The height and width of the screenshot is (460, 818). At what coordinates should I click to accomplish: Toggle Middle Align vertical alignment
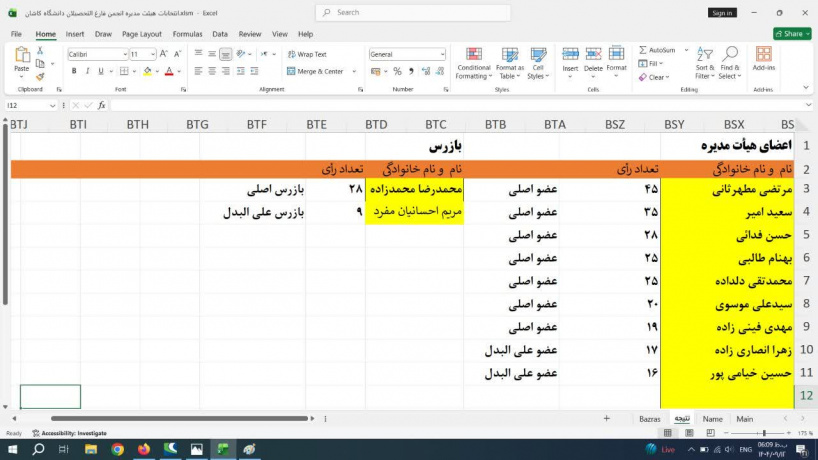[212, 54]
